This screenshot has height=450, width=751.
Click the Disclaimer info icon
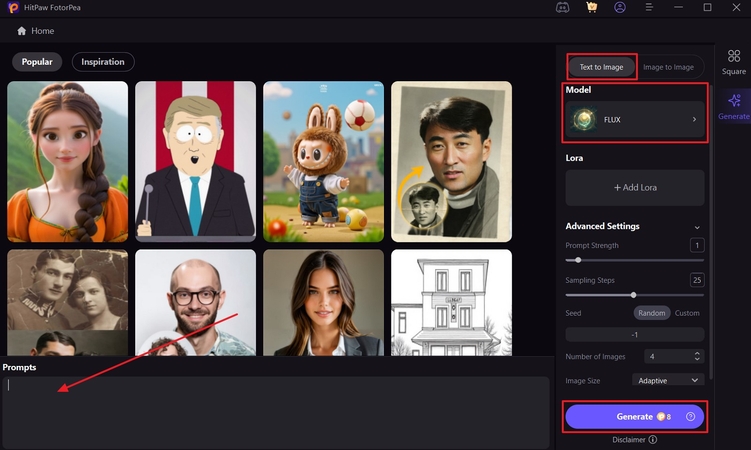pyautogui.click(x=653, y=439)
